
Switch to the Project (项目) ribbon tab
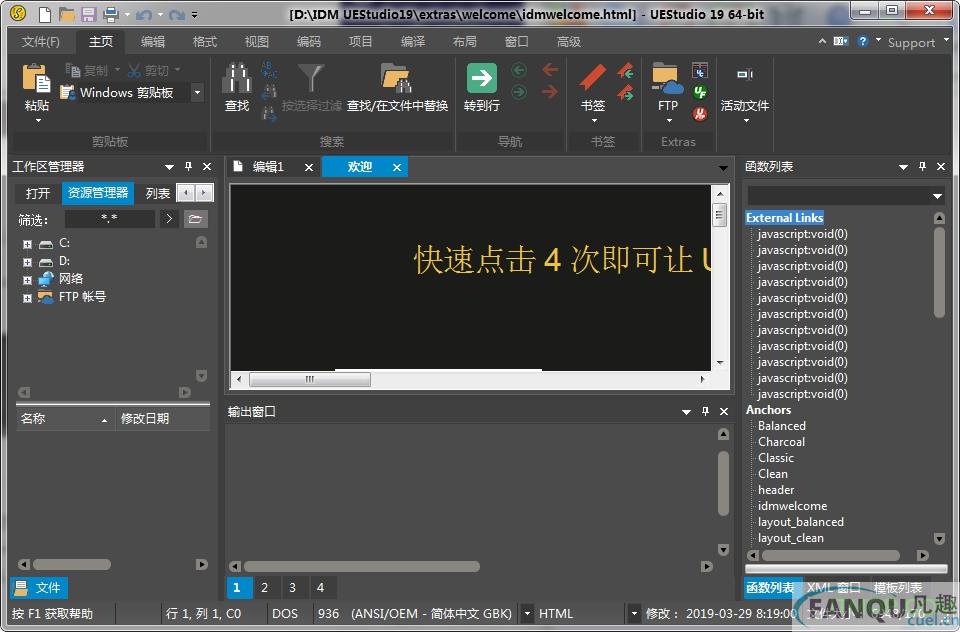[x=360, y=42]
